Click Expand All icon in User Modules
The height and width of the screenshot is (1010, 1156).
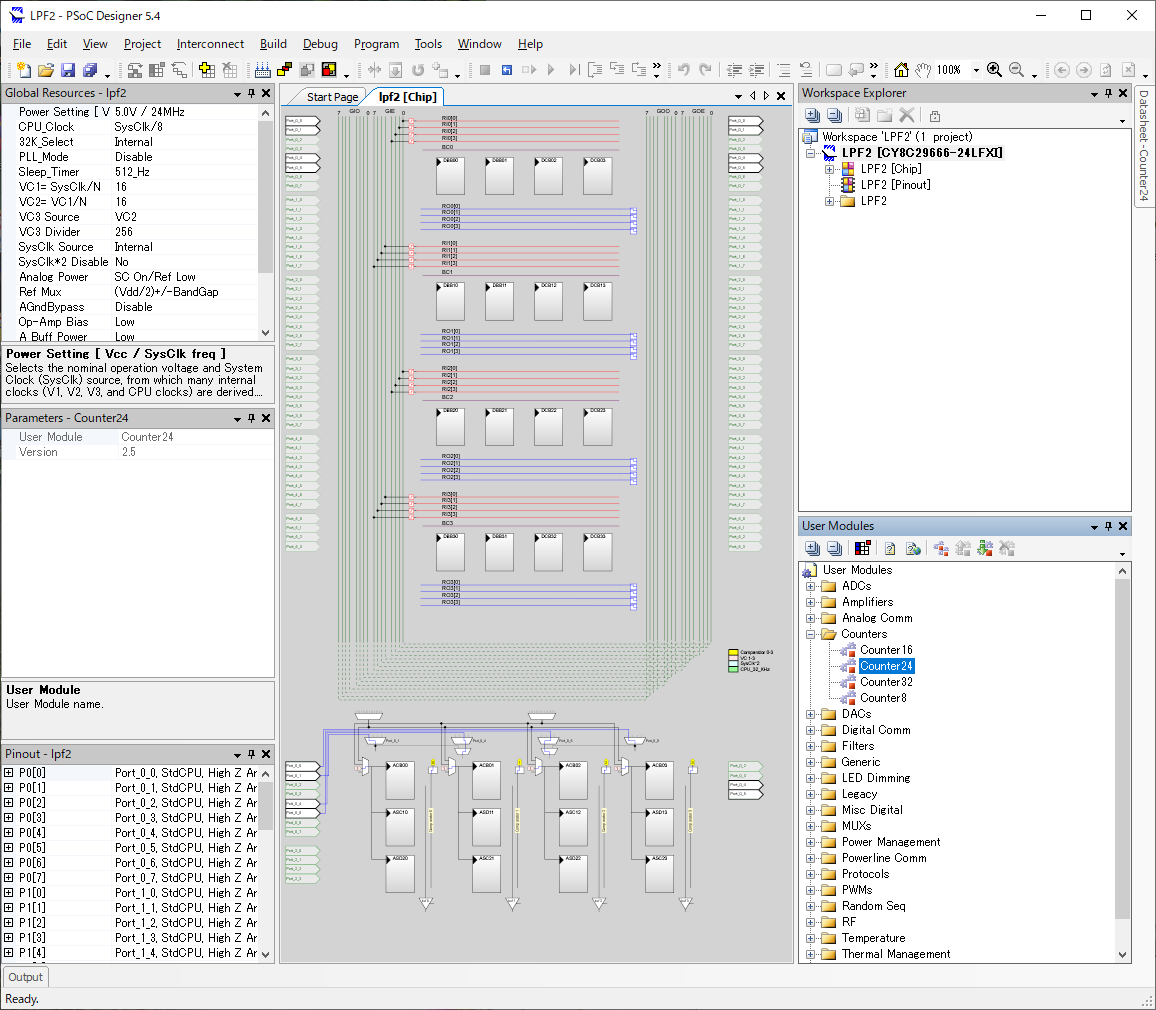point(812,548)
